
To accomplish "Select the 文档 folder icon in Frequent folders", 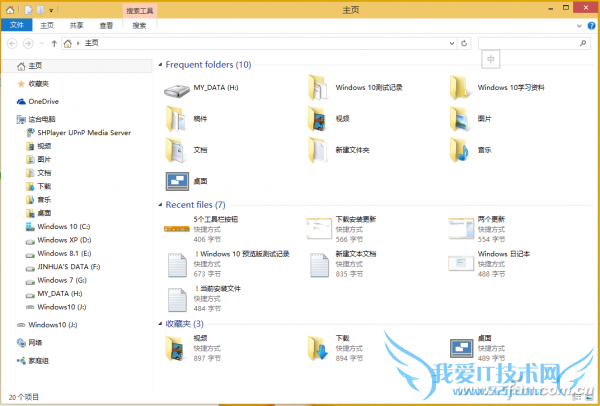I will pyautogui.click(x=176, y=150).
